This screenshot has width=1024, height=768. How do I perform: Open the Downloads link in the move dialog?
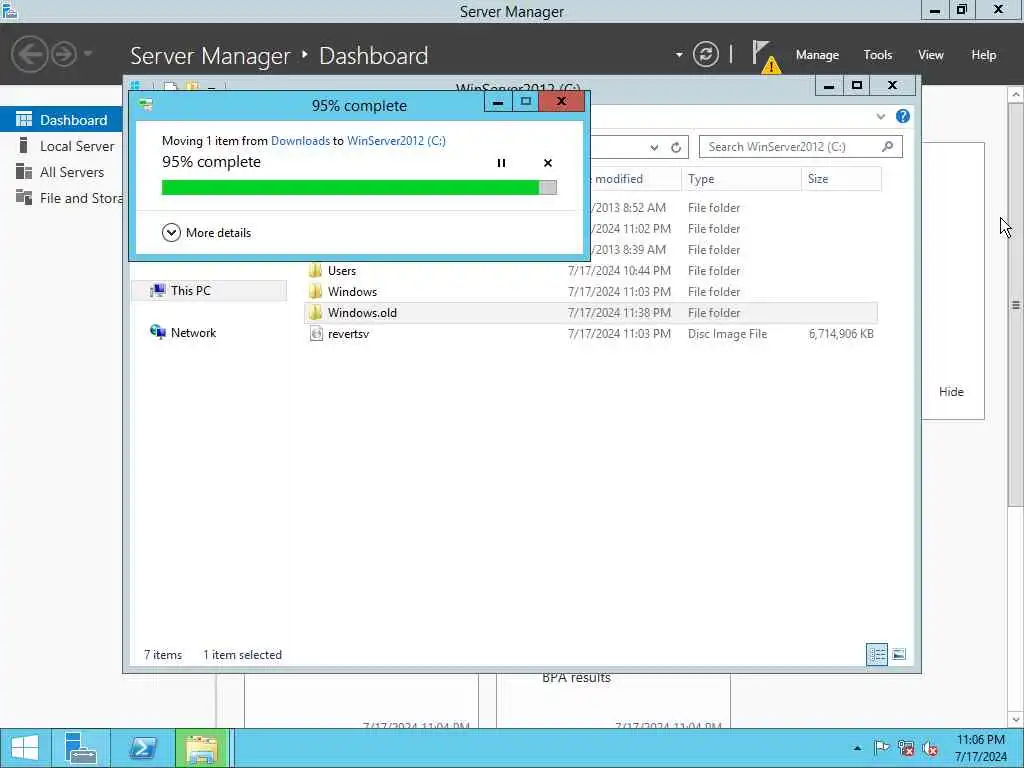pyautogui.click(x=300, y=140)
